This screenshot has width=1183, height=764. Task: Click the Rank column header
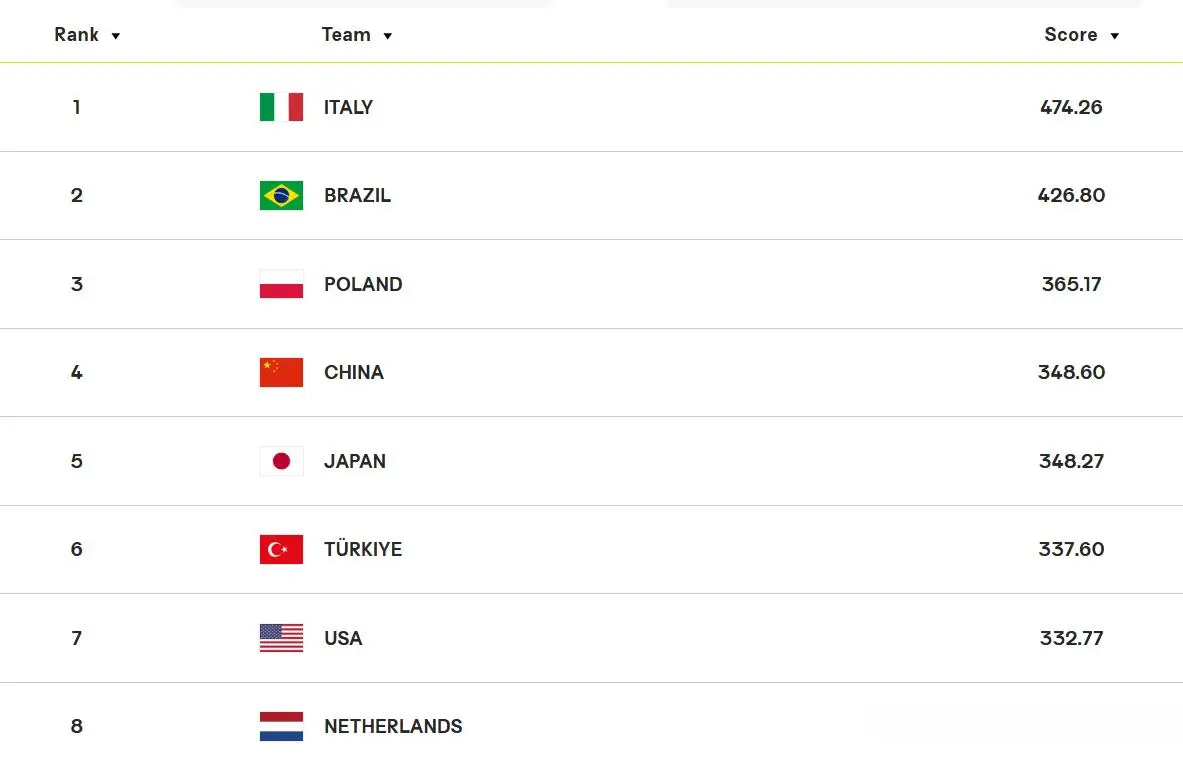(x=76, y=35)
